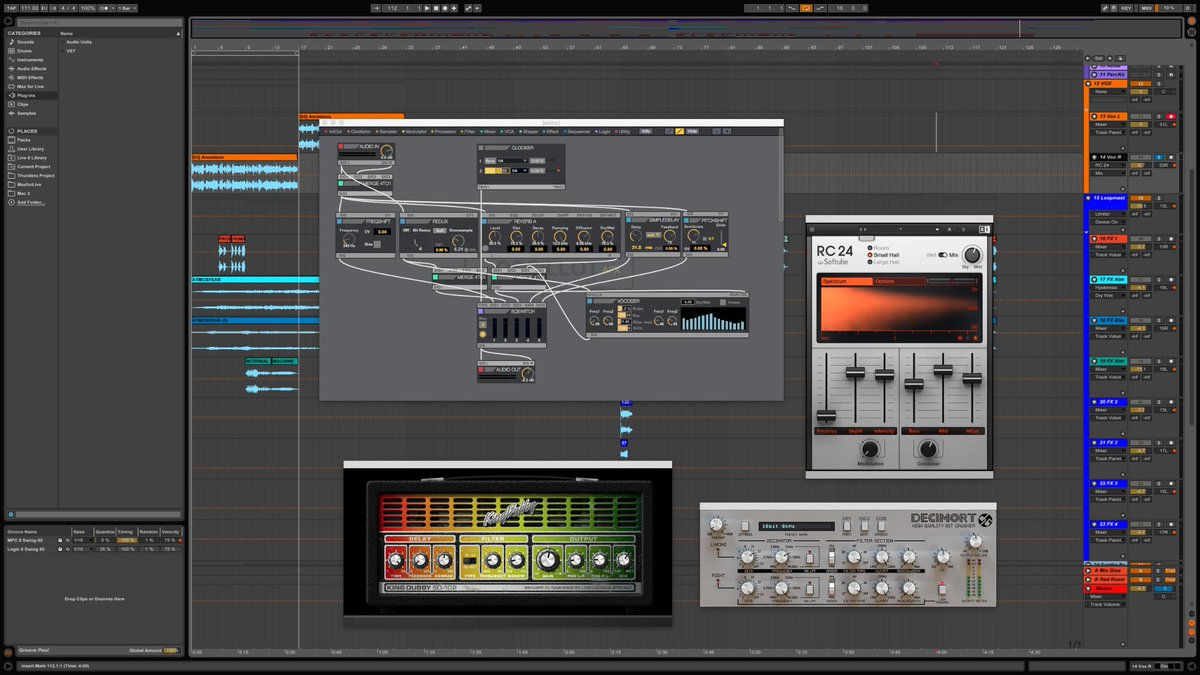Open Hysteresis device chooser on 17 FX Atm
The height and width of the screenshot is (675, 1200).
1108,287
